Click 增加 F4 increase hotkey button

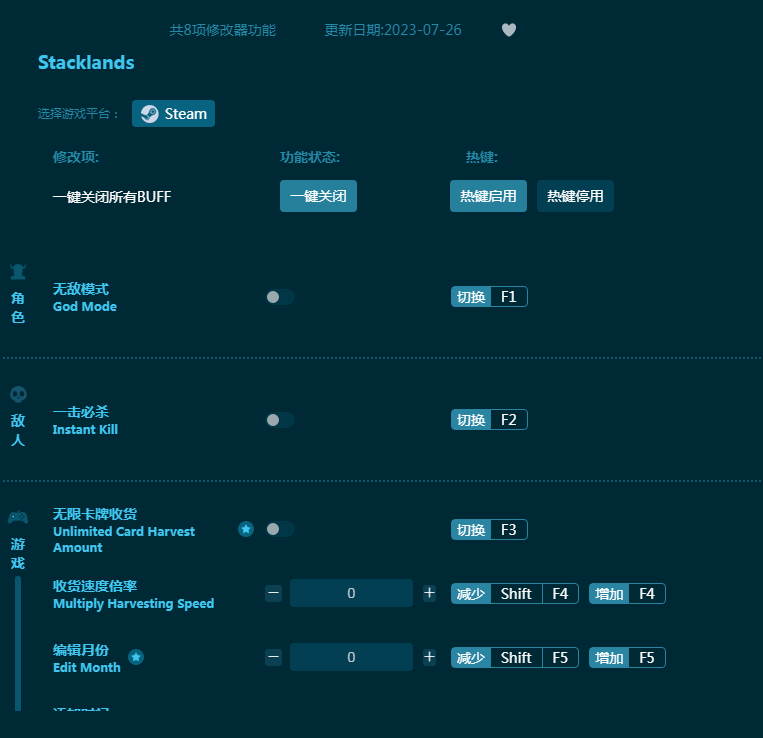[x=627, y=594]
